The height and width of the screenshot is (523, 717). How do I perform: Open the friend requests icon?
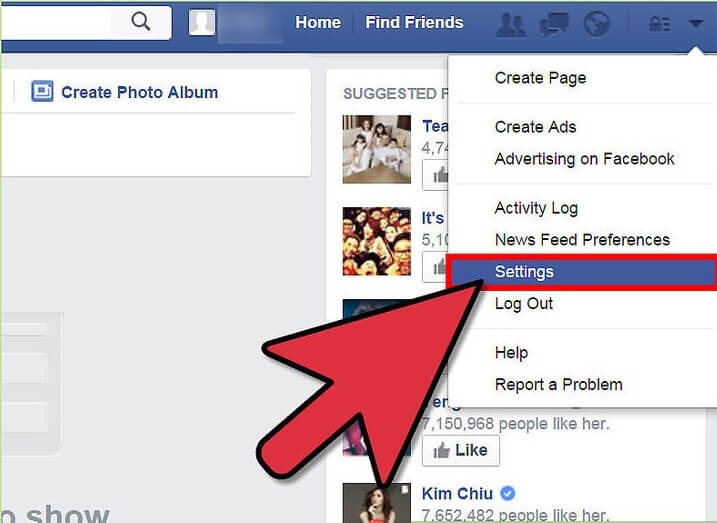coord(511,24)
